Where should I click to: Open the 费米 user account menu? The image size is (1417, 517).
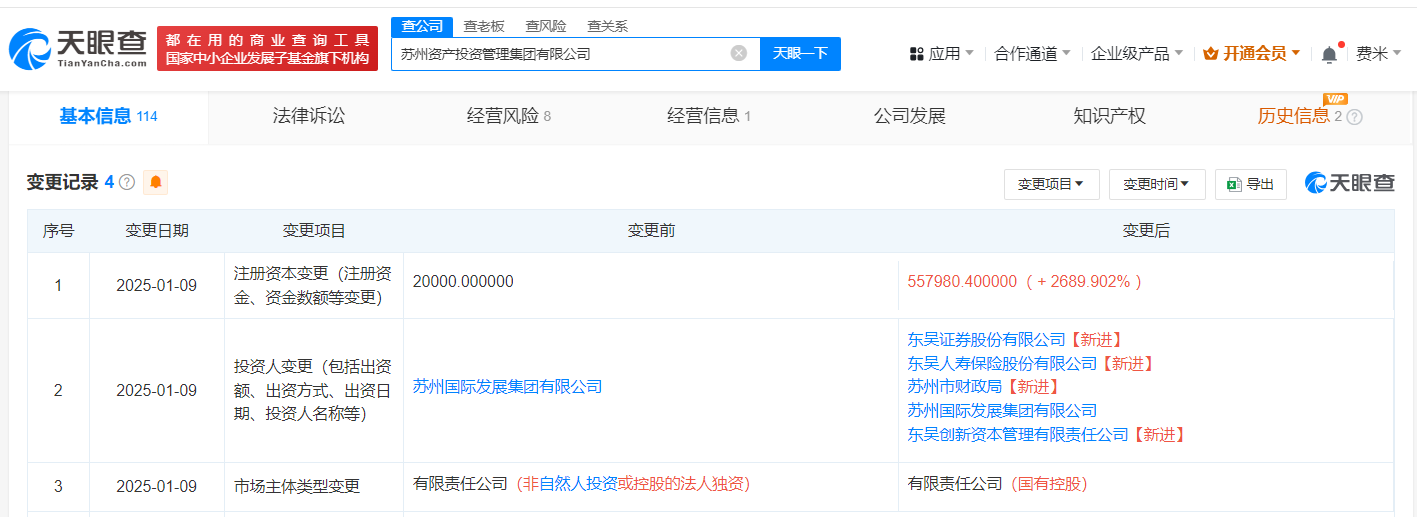[1378, 54]
